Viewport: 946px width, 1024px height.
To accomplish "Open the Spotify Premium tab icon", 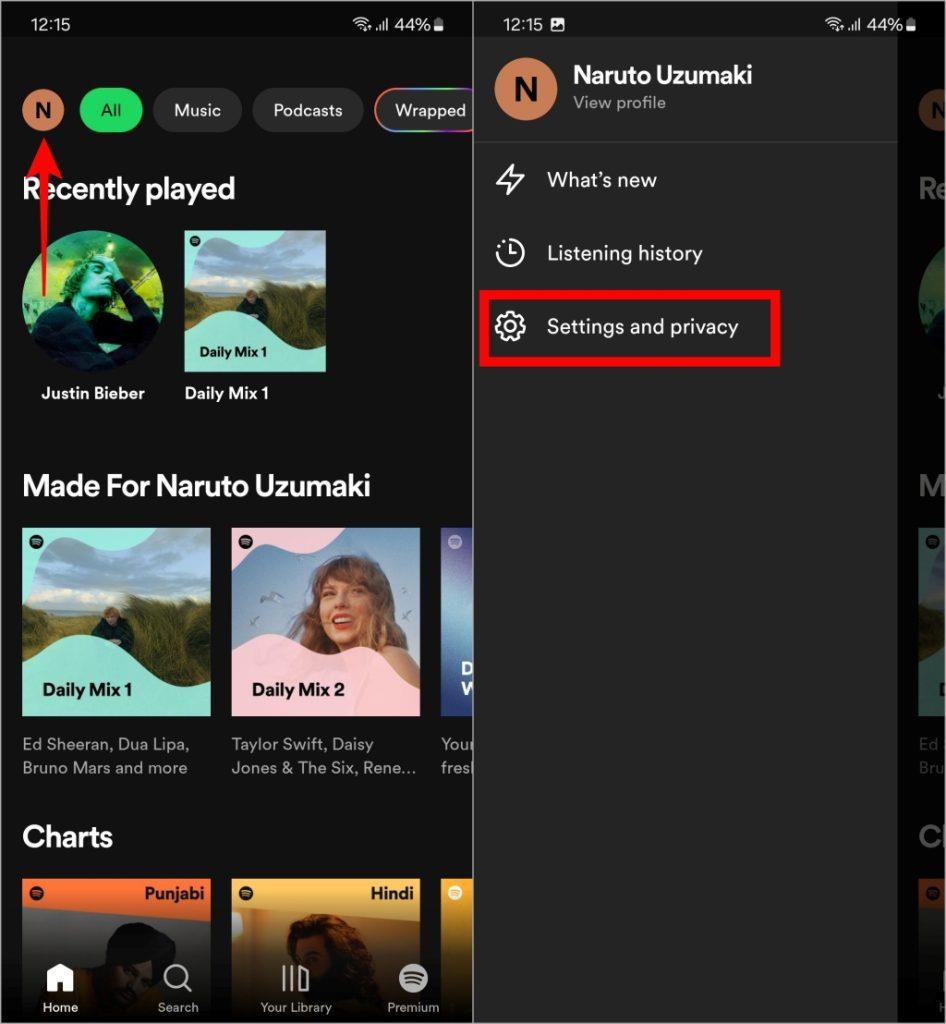I will click(x=413, y=978).
